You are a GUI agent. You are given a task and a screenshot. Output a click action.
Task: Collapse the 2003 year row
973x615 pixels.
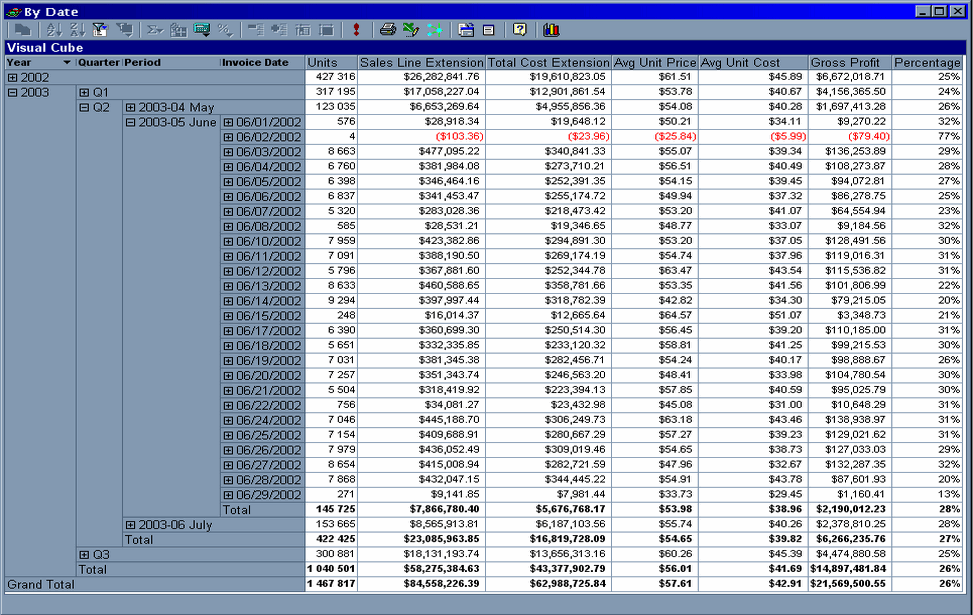click(12, 92)
